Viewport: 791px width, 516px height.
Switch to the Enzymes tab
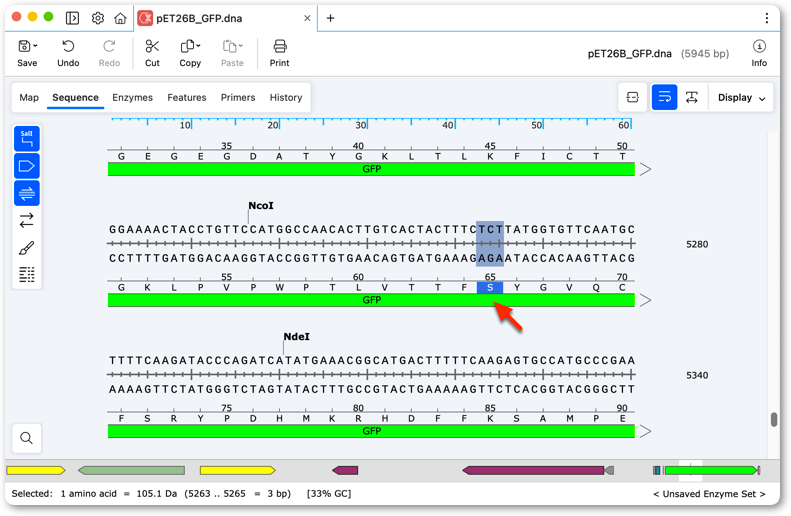pos(133,97)
